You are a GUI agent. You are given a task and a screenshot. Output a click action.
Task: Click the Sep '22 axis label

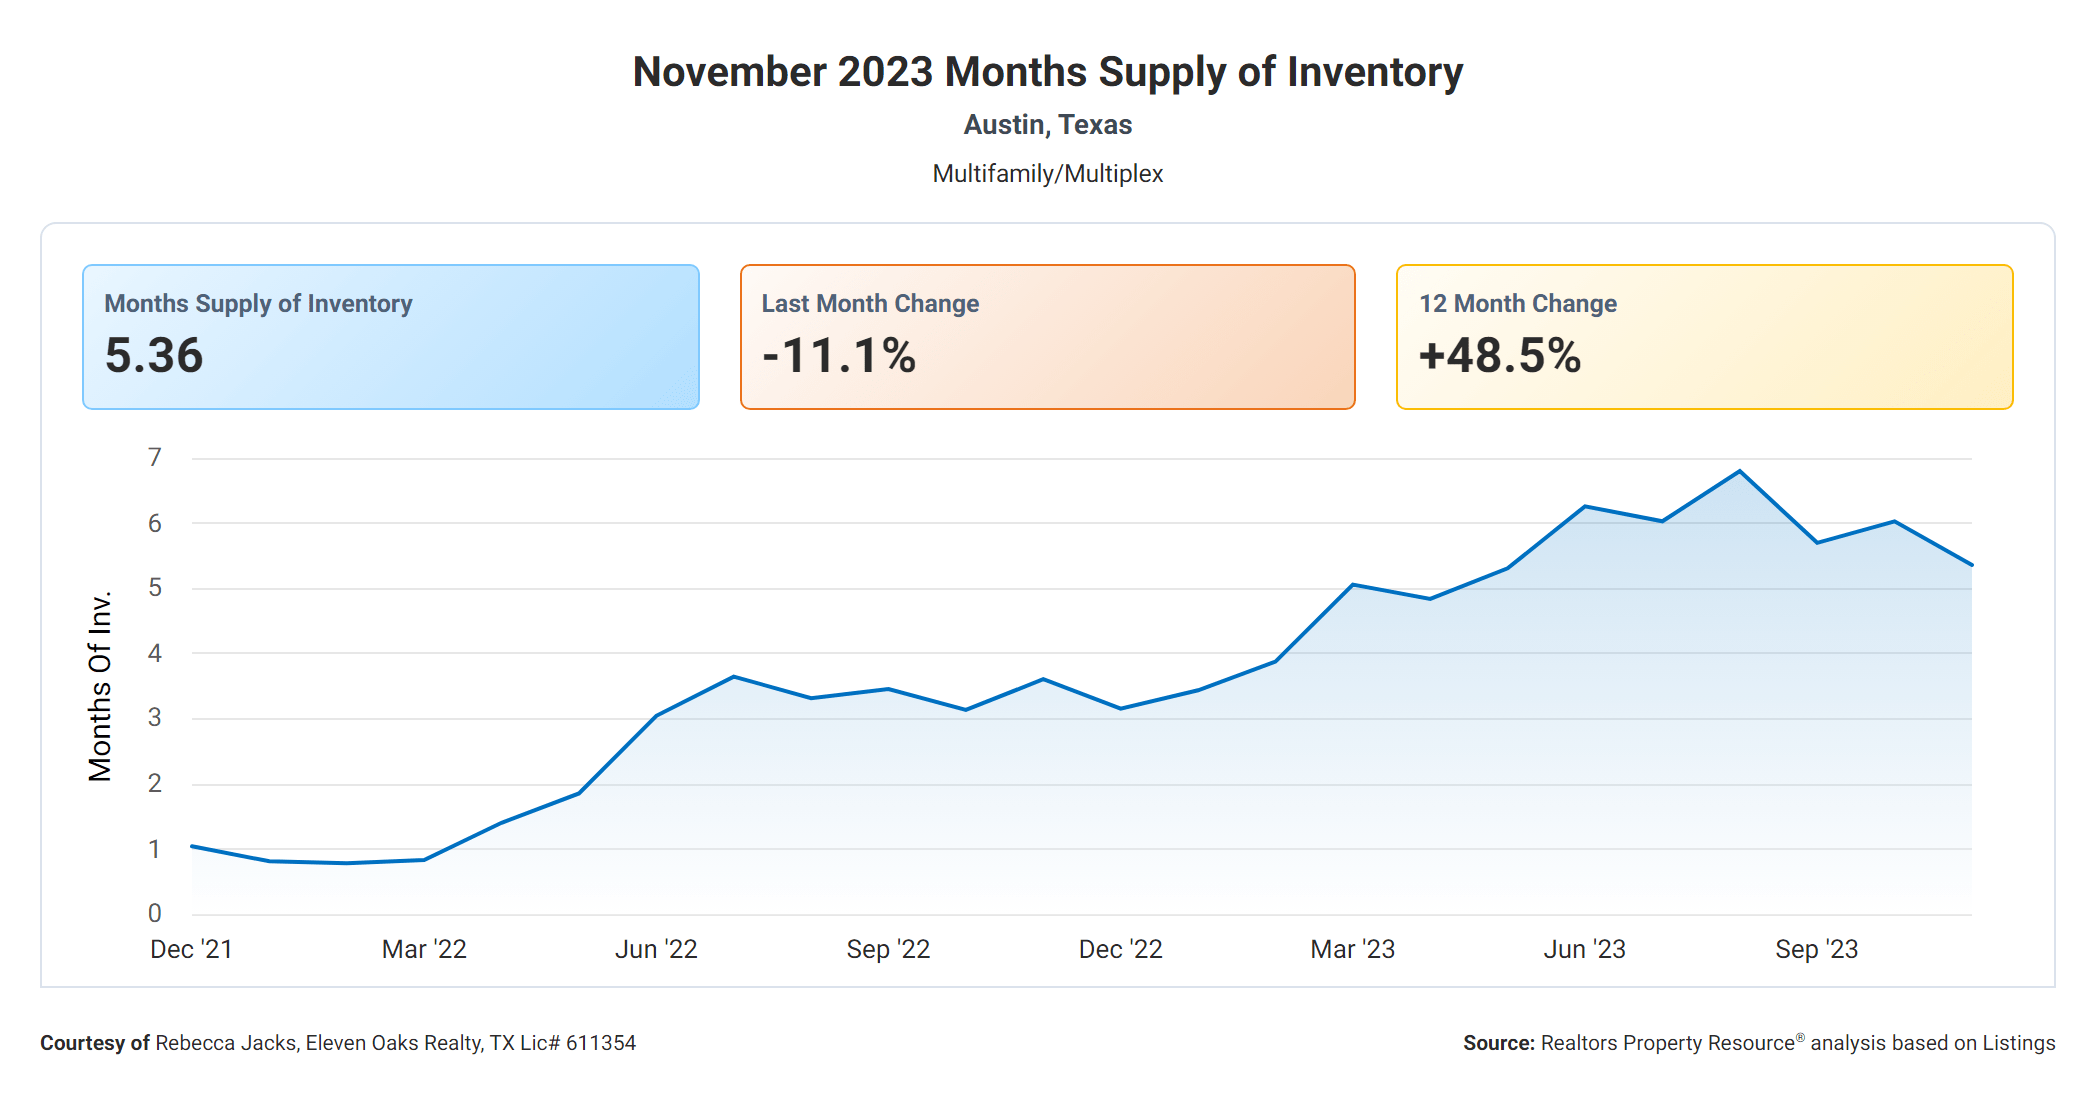point(888,949)
